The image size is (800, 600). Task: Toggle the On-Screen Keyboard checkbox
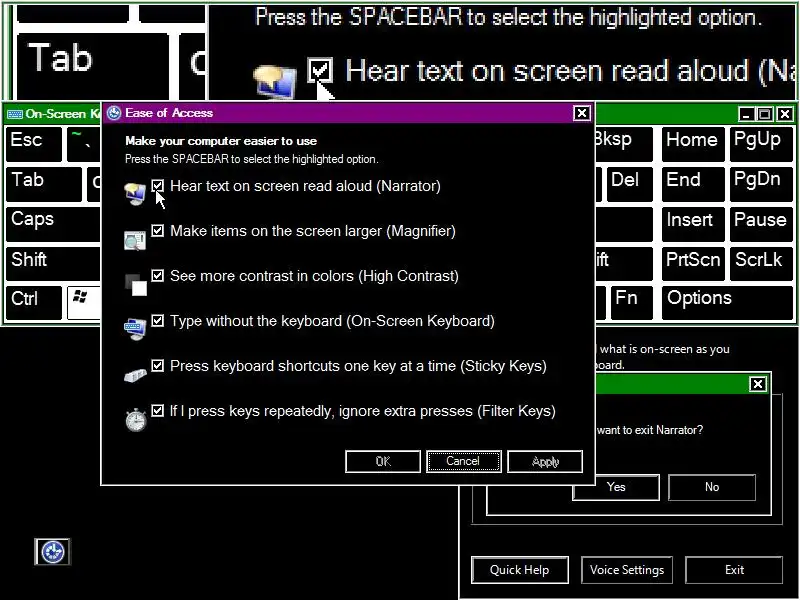158,320
